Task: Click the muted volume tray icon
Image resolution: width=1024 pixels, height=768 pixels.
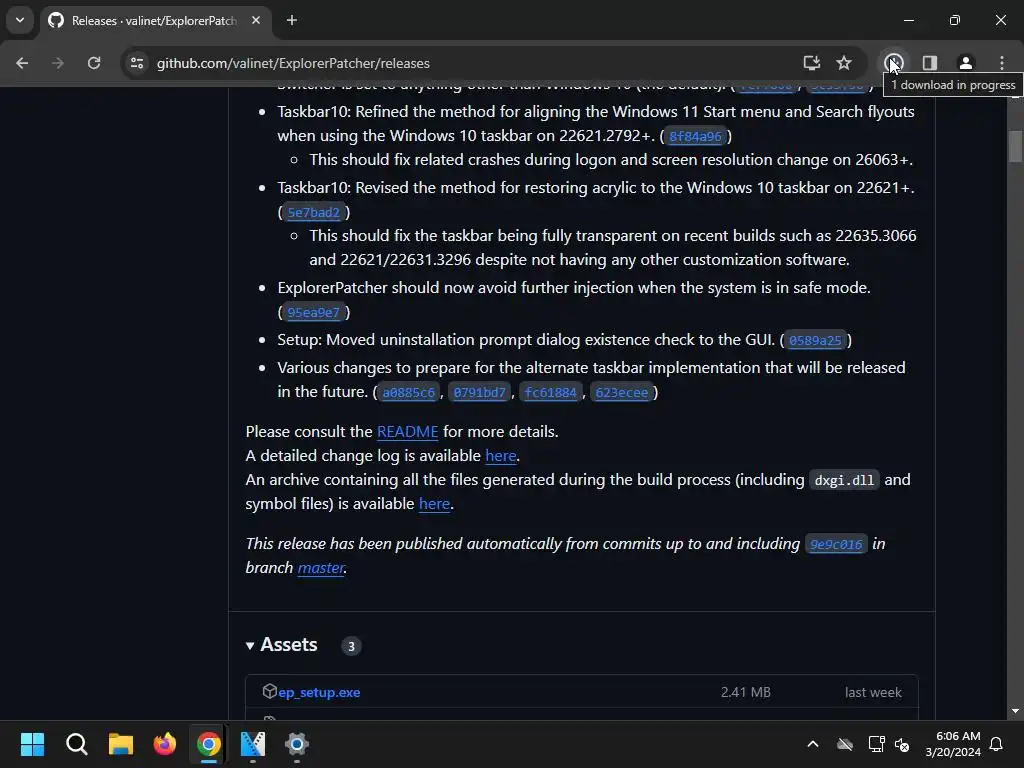Action: click(902, 744)
